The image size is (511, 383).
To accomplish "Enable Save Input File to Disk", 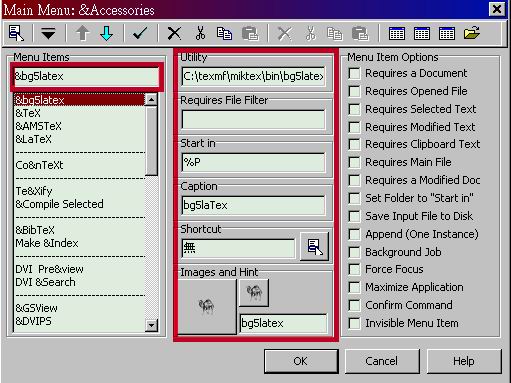I will [354, 216].
